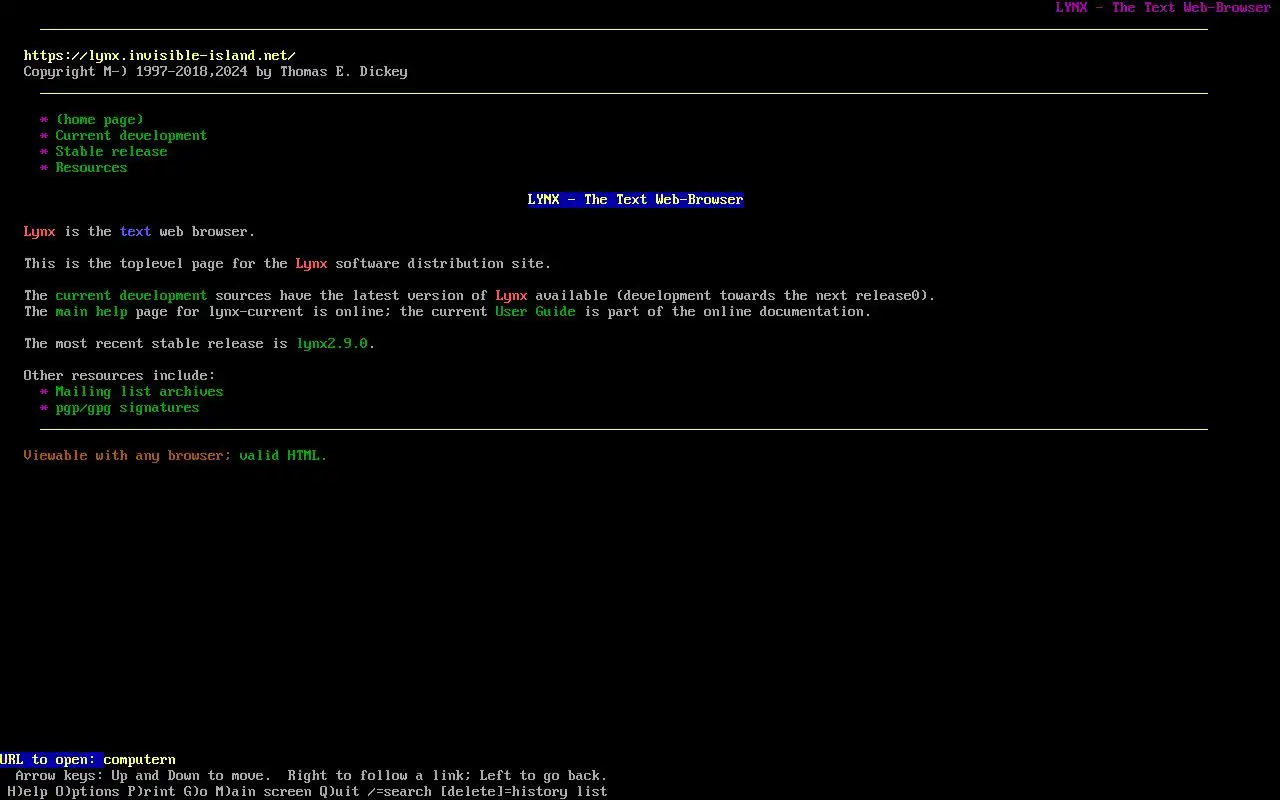Follow the Current development menu link
1280x800 pixels.
(132, 136)
